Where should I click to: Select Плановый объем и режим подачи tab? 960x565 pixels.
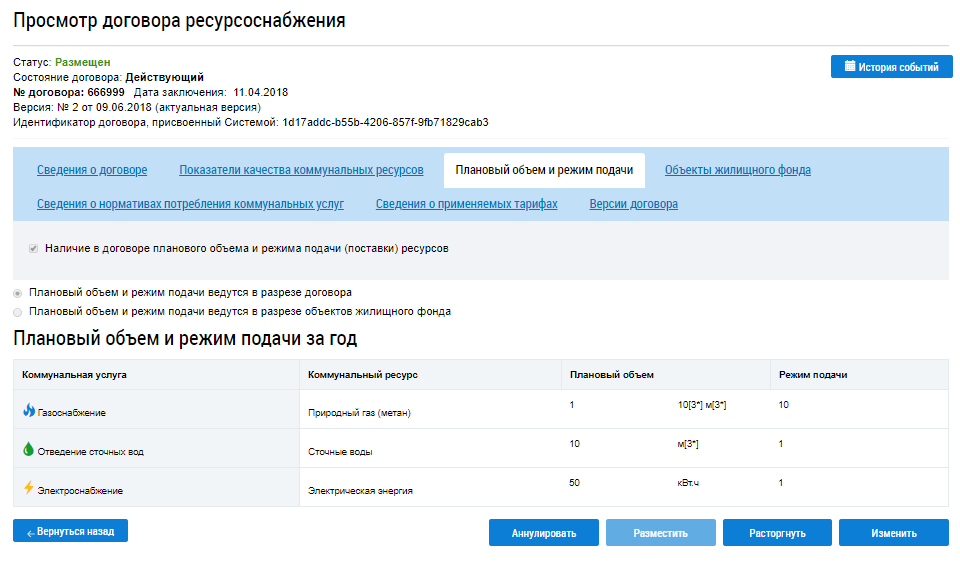544,170
